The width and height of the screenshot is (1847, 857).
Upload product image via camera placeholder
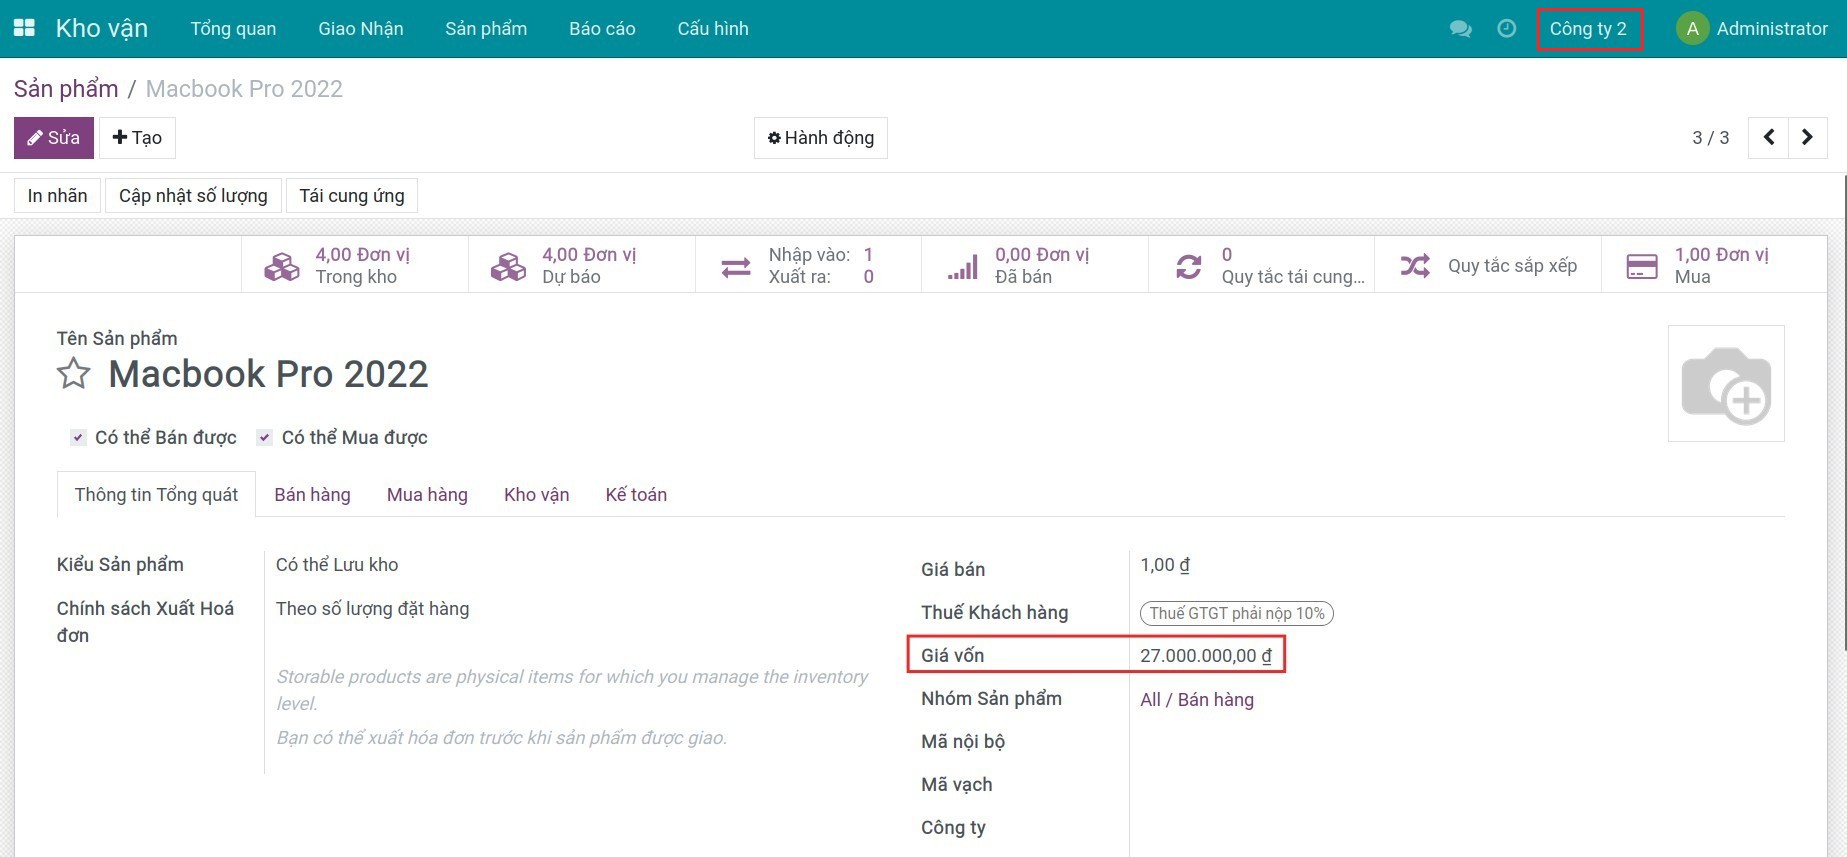coord(1725,384)
